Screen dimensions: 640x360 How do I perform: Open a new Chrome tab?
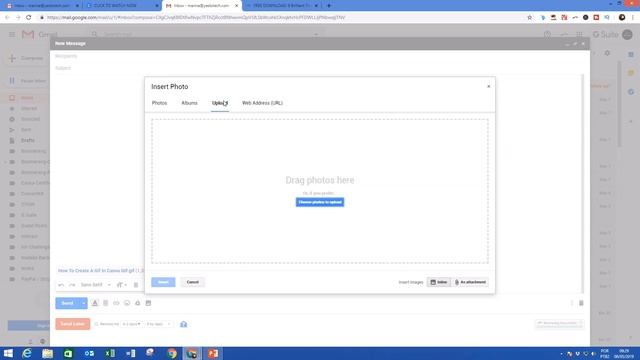point(329,6)
